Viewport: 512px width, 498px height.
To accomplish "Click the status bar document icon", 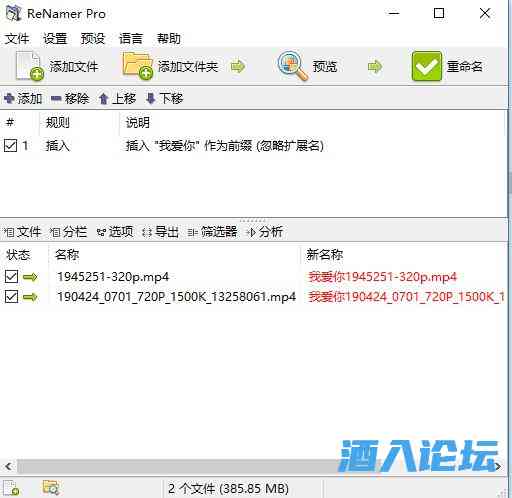I will (x=12, y=488).
